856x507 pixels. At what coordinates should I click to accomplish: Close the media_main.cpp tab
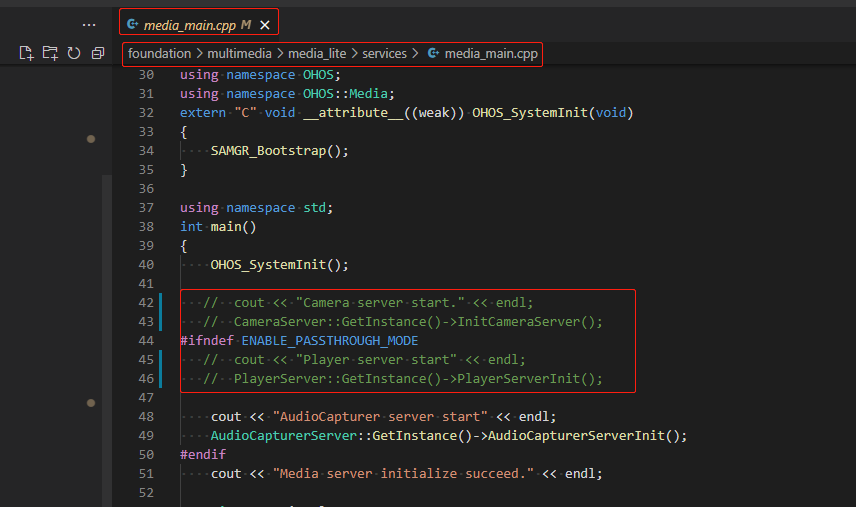point(264,23)
